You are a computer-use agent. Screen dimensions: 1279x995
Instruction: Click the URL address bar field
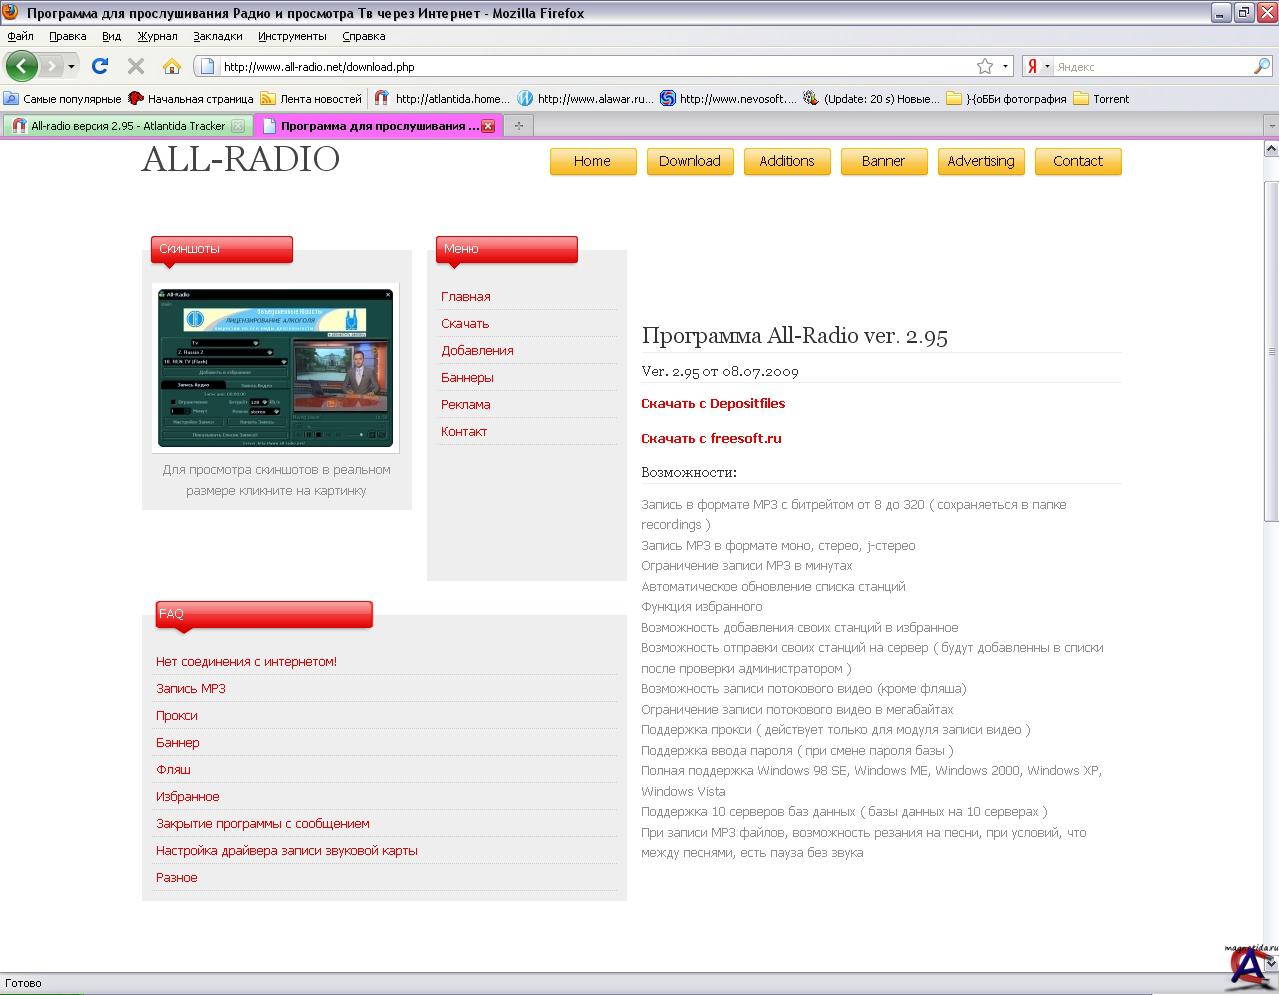[590, 67]
